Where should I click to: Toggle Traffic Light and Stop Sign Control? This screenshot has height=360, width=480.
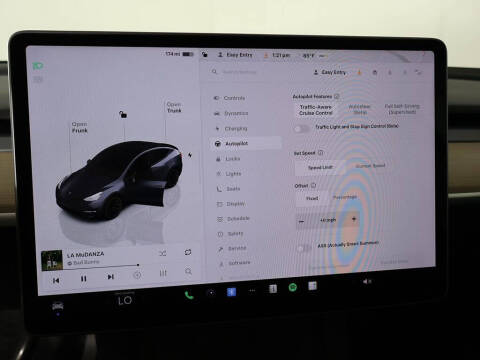pyautogui.click(x=302, y=129)
